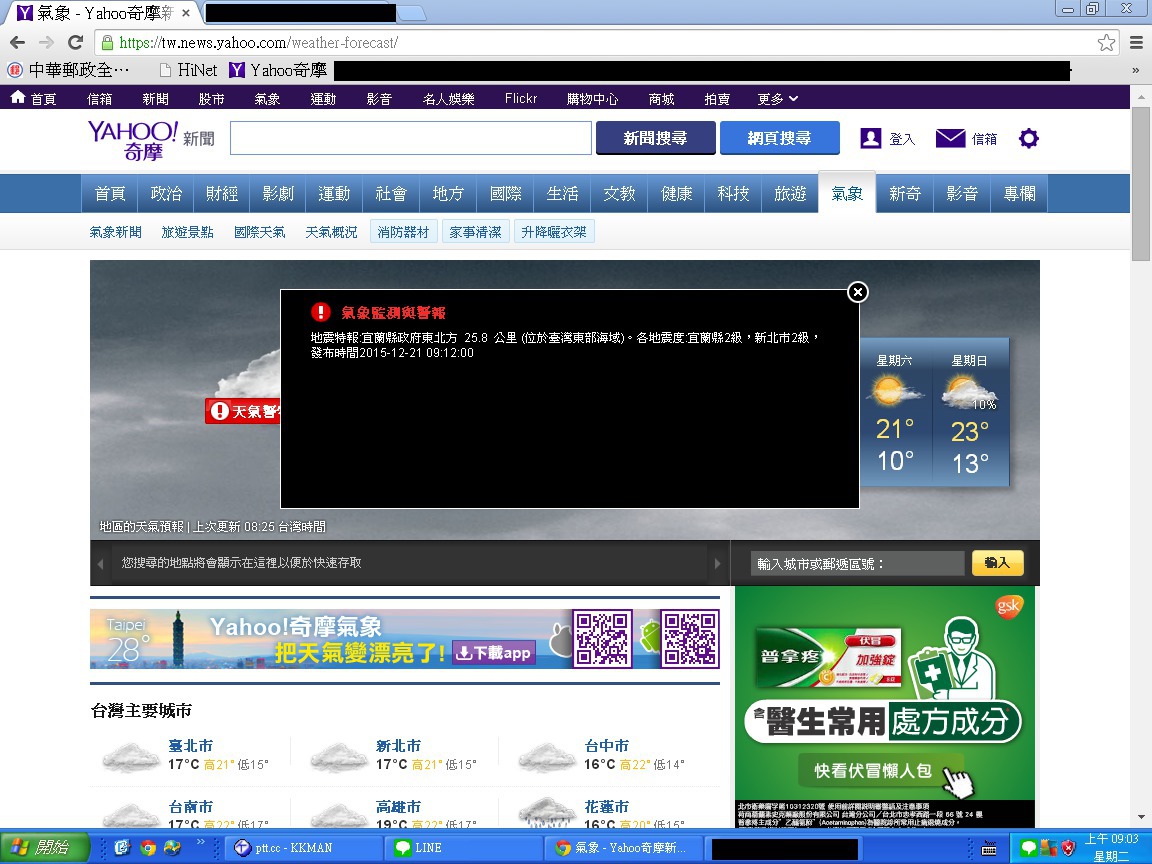The width and height of the screenshot is (1152, 864).
Task: Click the red 天氣警報 alert badge
Action: (x=242, y=411)
